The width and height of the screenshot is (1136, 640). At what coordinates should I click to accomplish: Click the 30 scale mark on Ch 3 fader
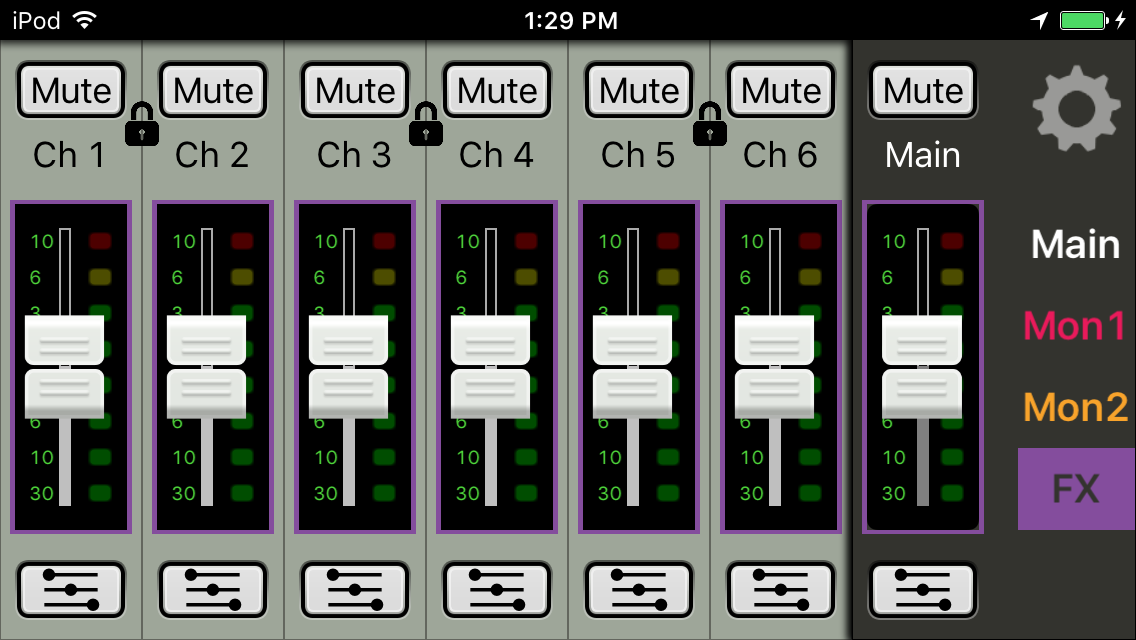pos(326,494)
